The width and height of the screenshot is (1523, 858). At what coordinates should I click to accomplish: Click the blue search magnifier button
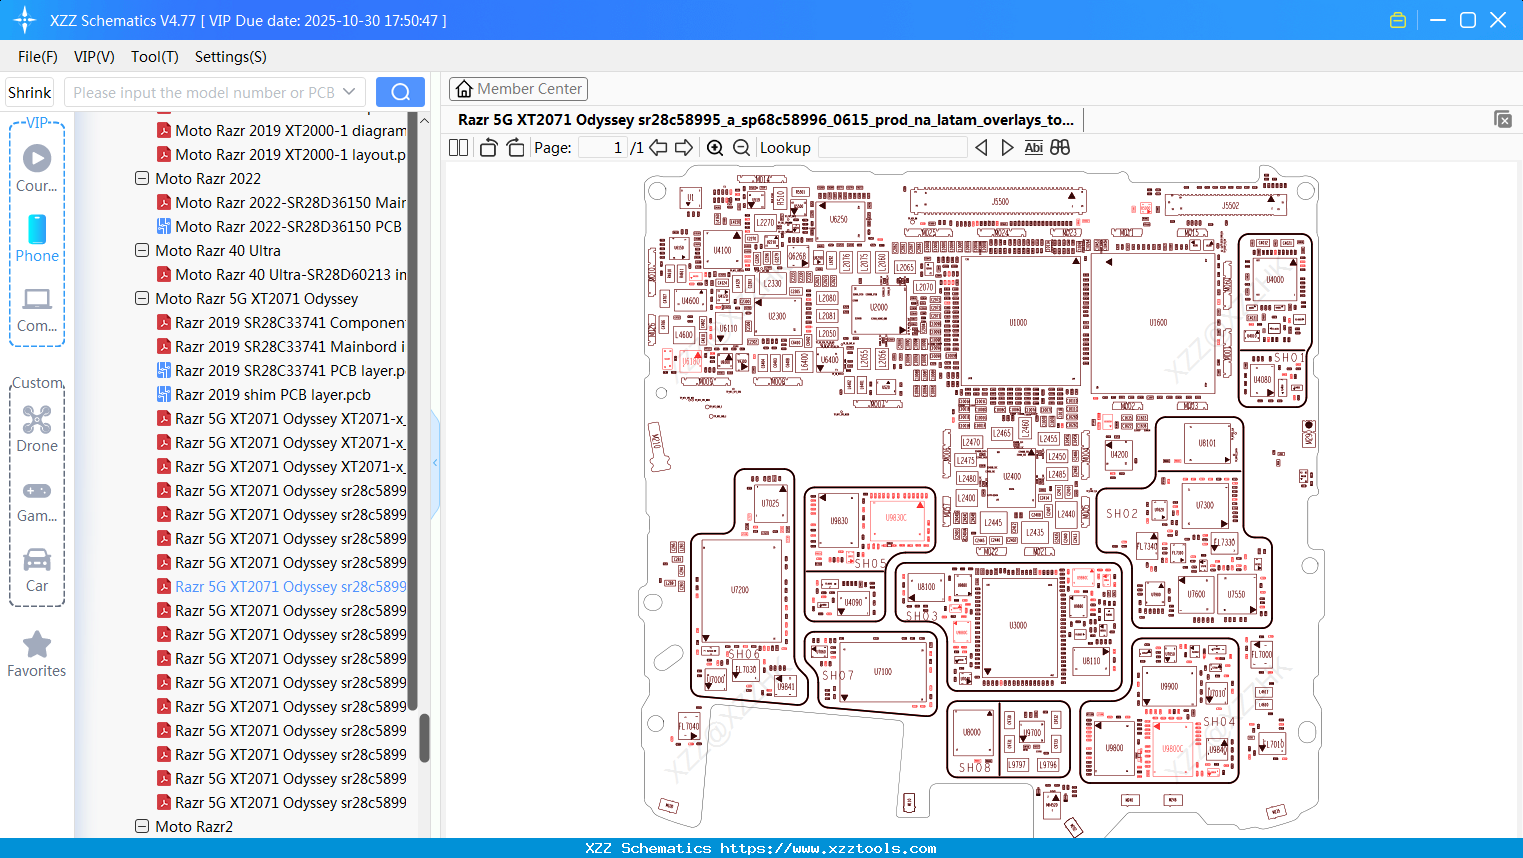[400, 92]
